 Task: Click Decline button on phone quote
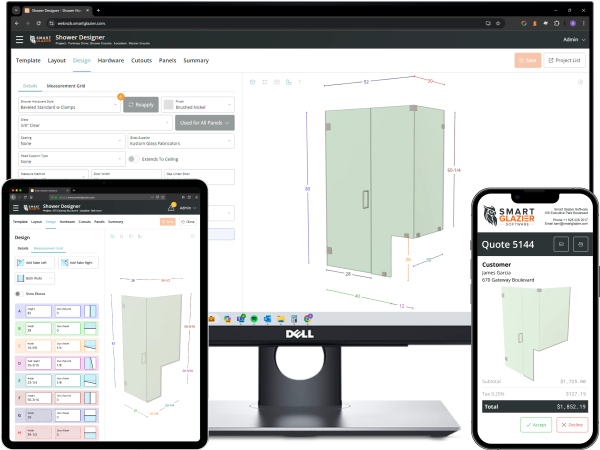[572, 425]
